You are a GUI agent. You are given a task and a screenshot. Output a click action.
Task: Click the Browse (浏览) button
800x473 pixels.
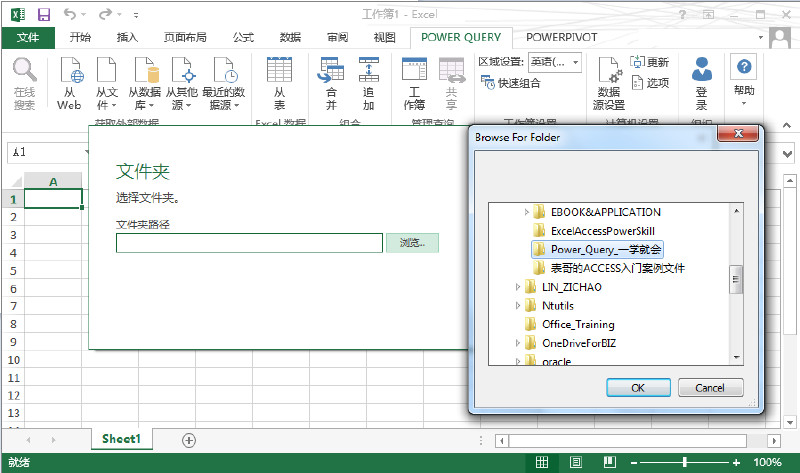(x=412, y=243)
